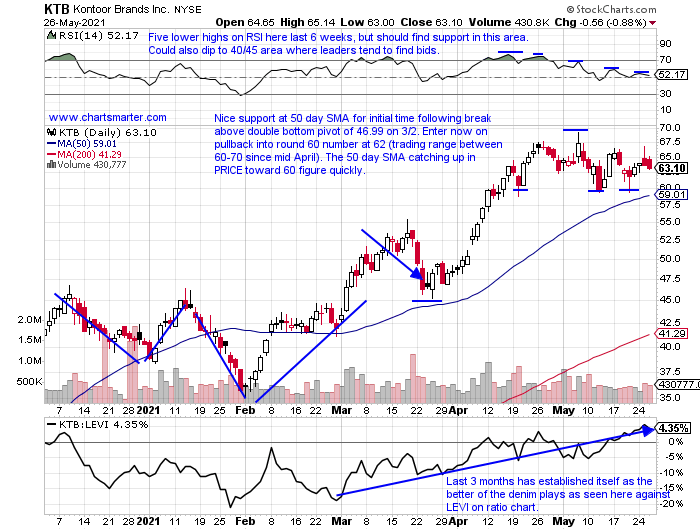Click the 63.10 last price tag
The image size is (700, 530).
[672, 168]
